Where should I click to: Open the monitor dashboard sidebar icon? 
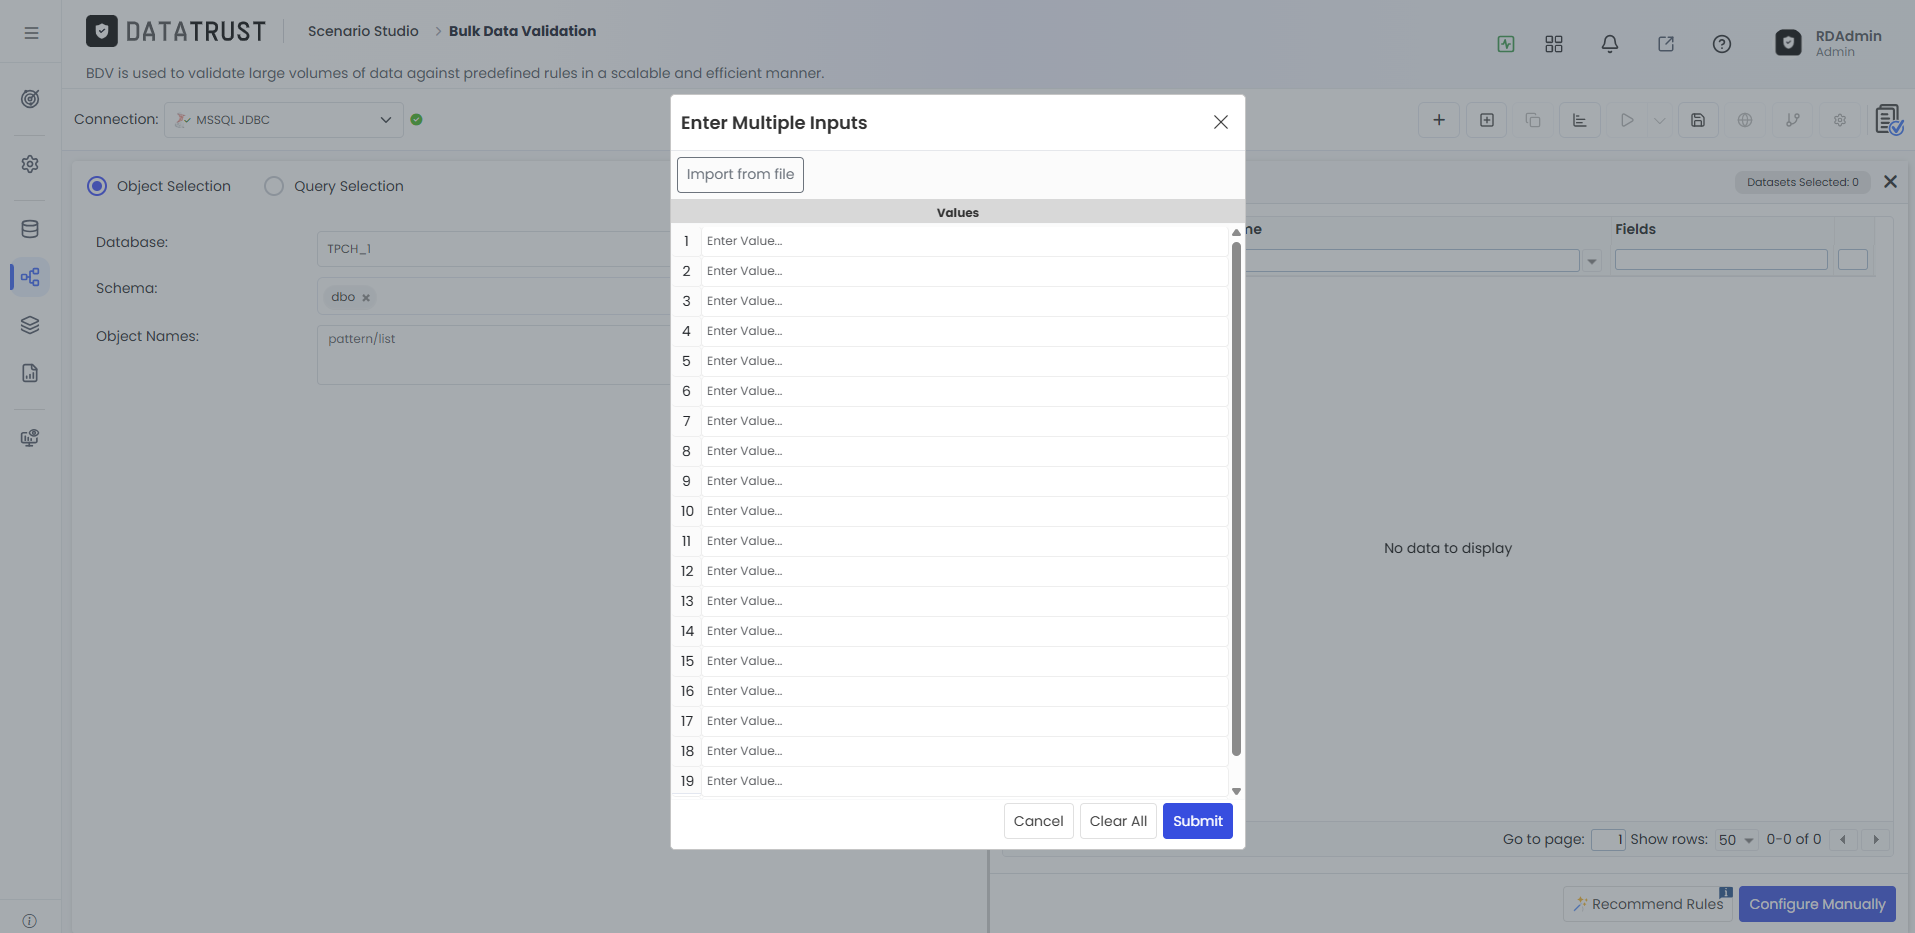30,438
